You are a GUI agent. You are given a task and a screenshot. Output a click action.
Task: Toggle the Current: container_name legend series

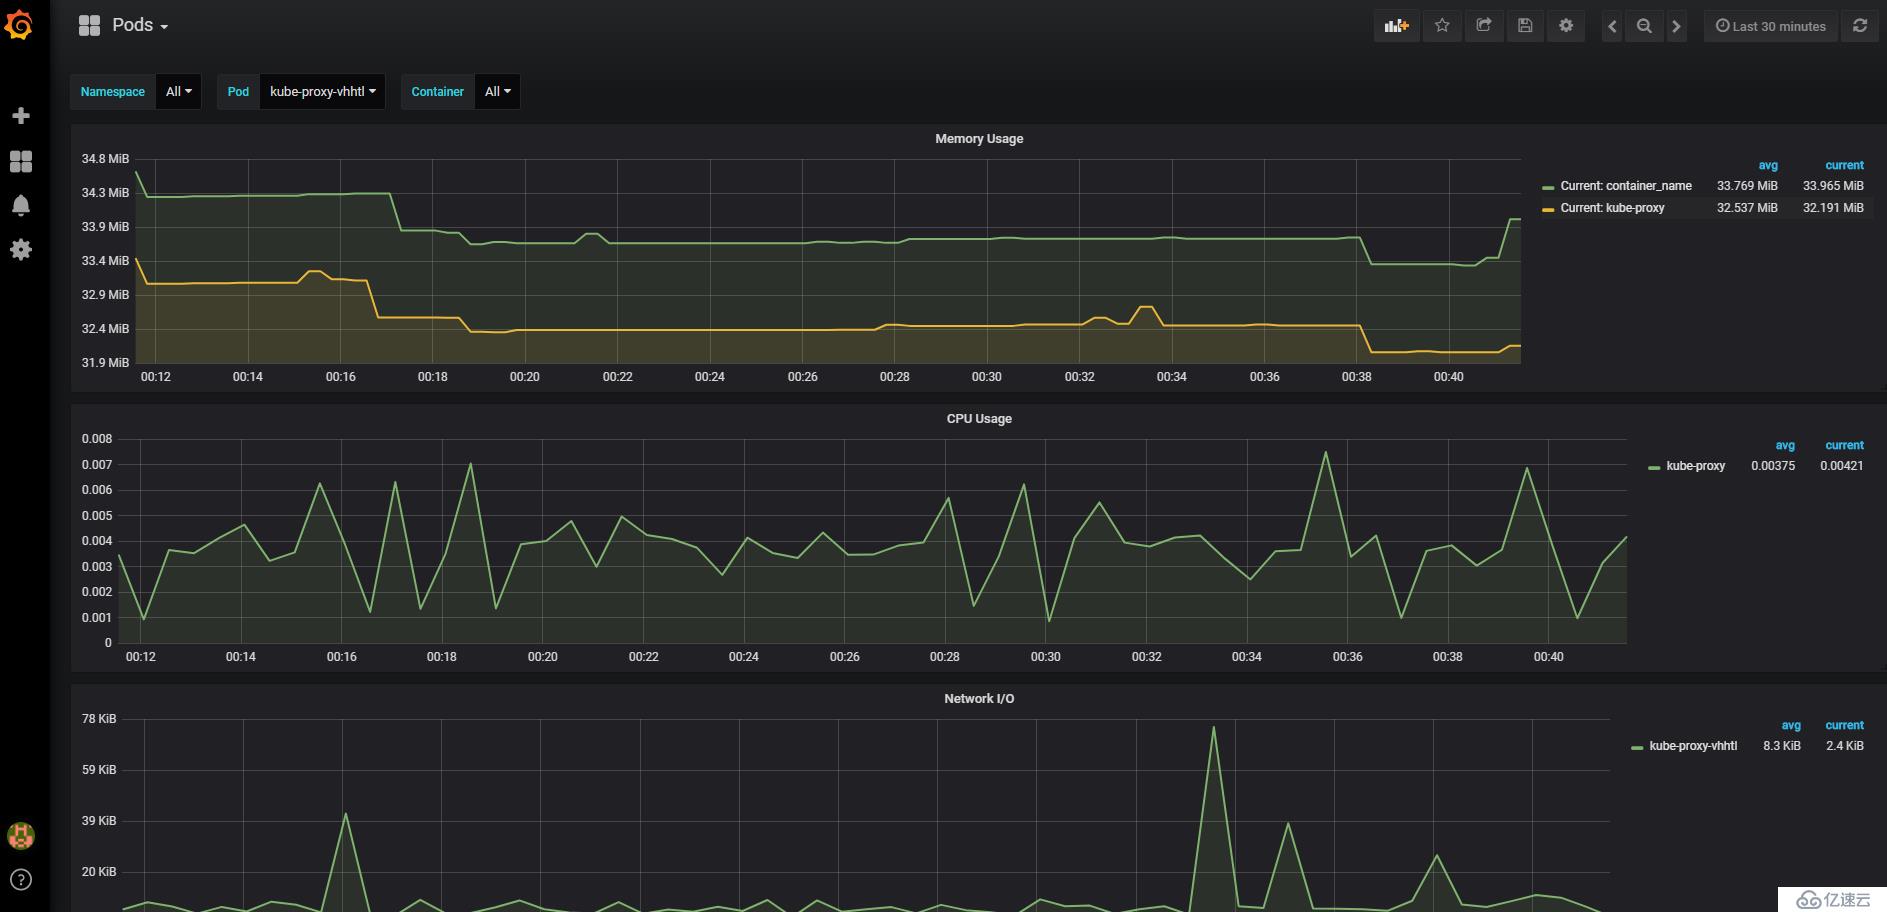[x=1626, y=186]
